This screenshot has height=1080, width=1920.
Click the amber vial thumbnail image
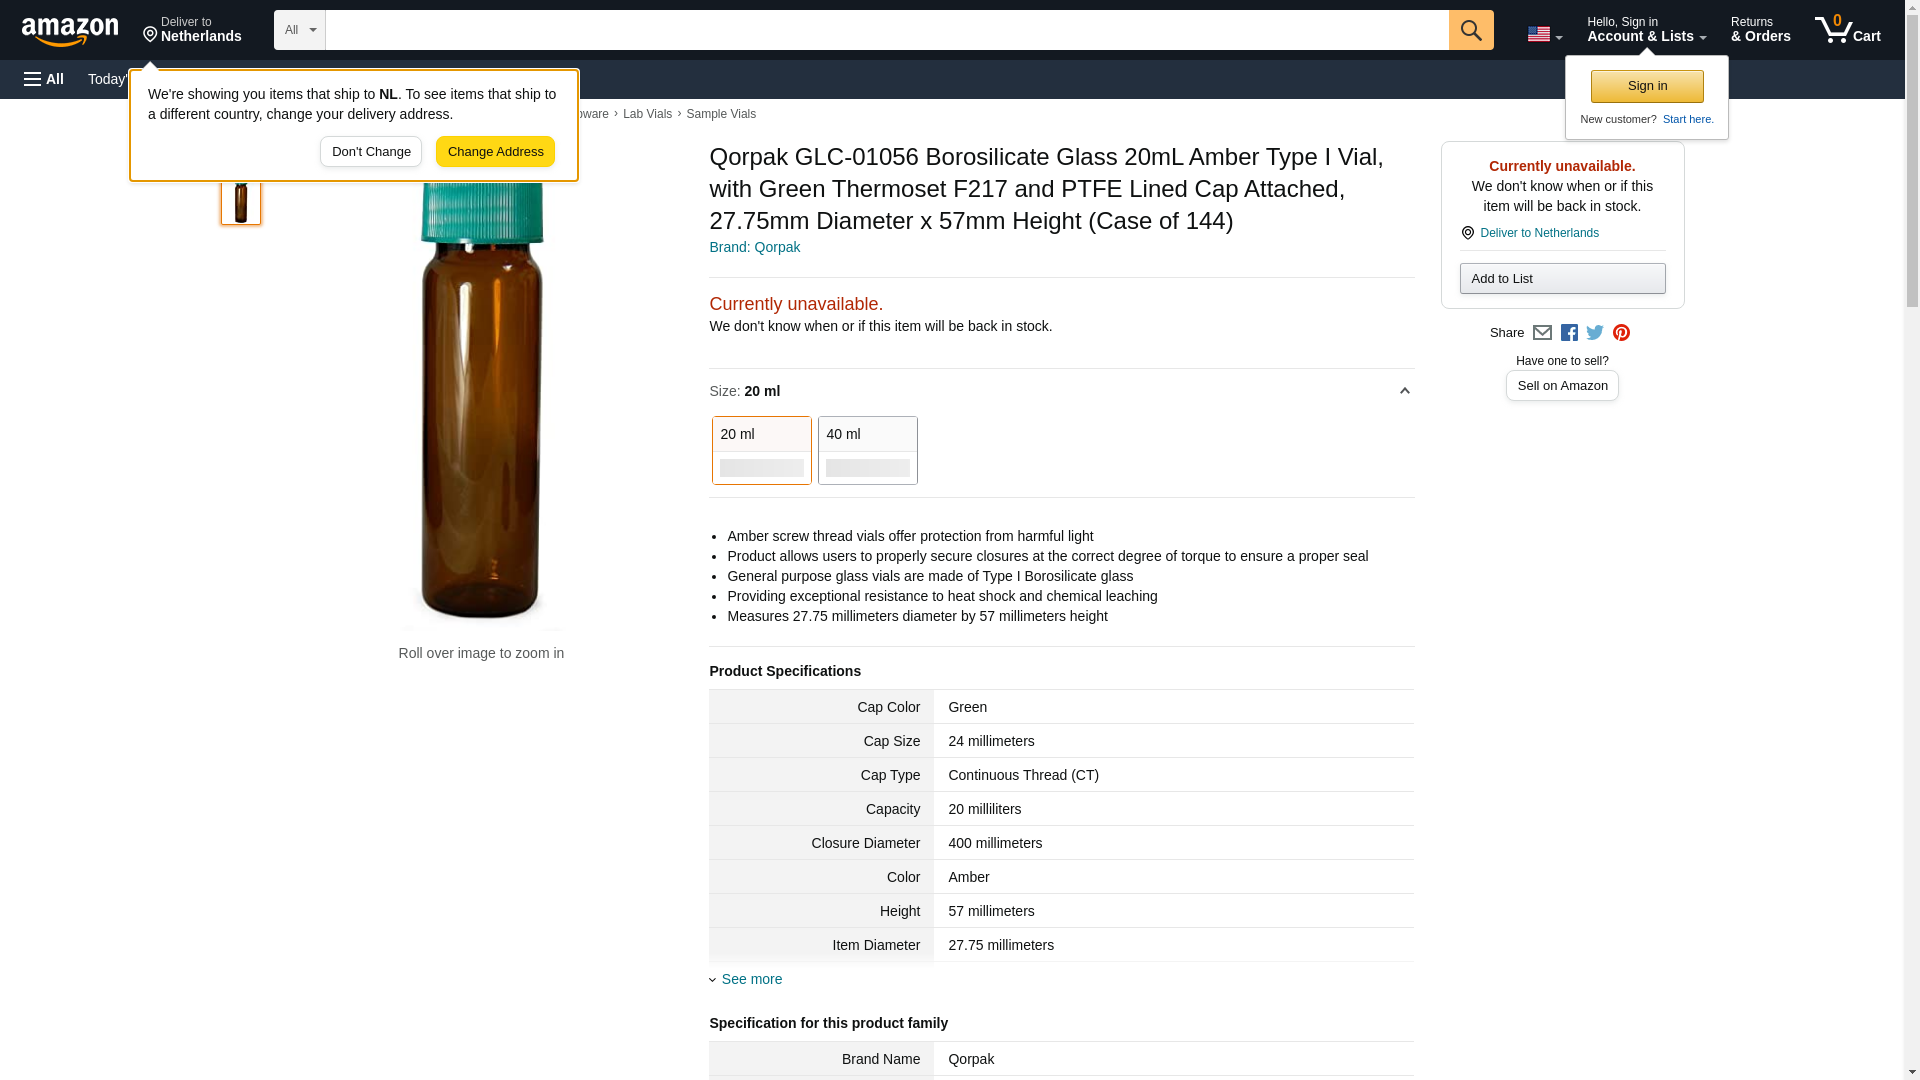tap(241, 200)
